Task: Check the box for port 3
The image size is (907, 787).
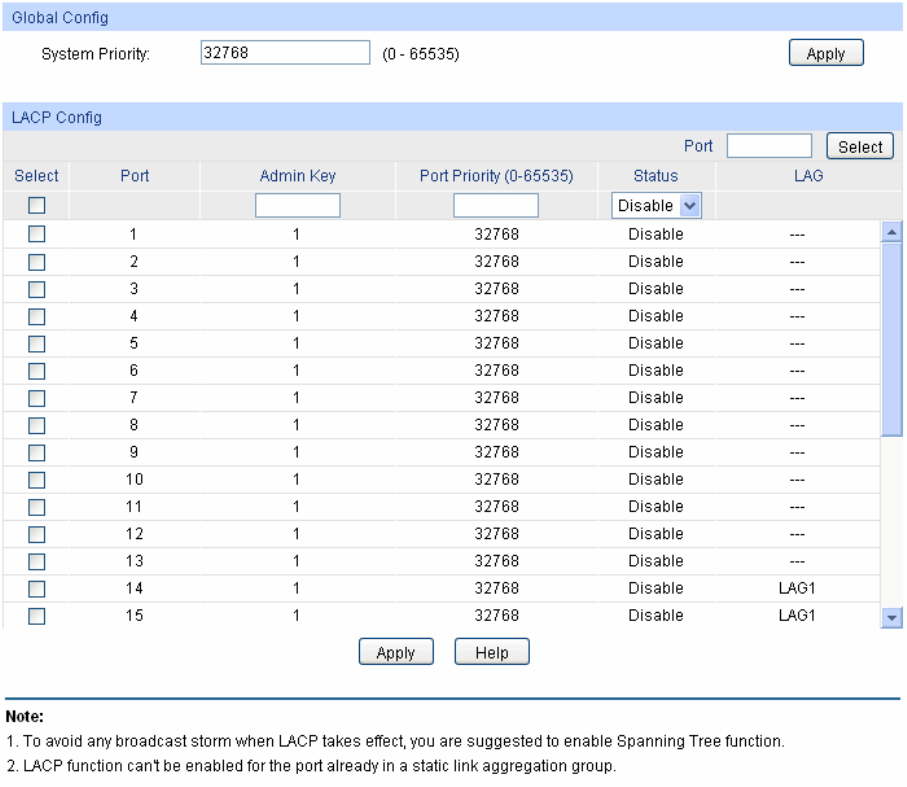Action: coord(36,289)
